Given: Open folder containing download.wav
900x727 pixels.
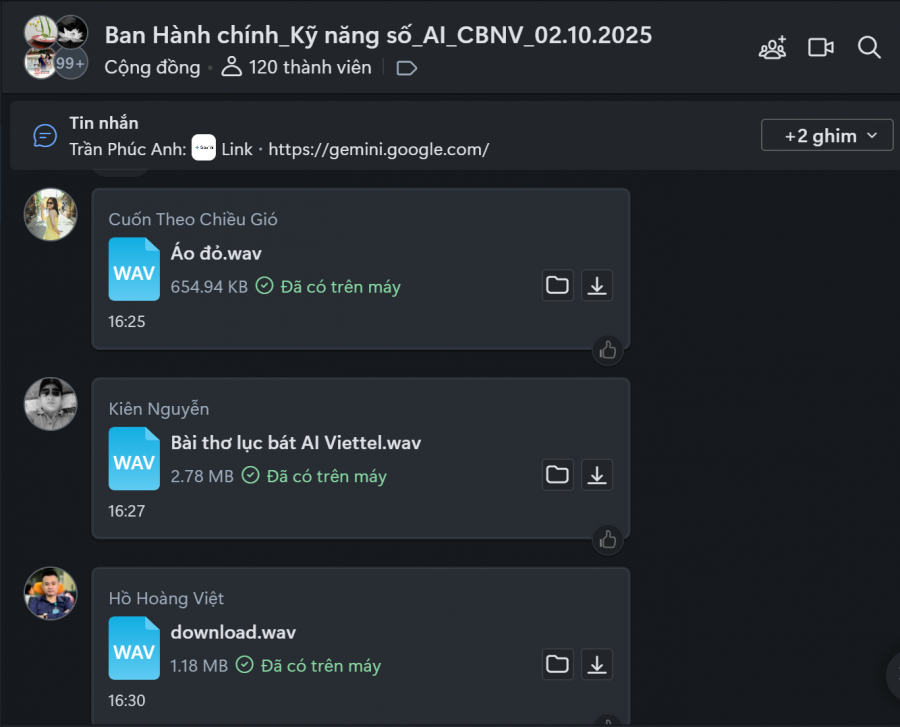Looking at the screenshot, I should [558, 664].
